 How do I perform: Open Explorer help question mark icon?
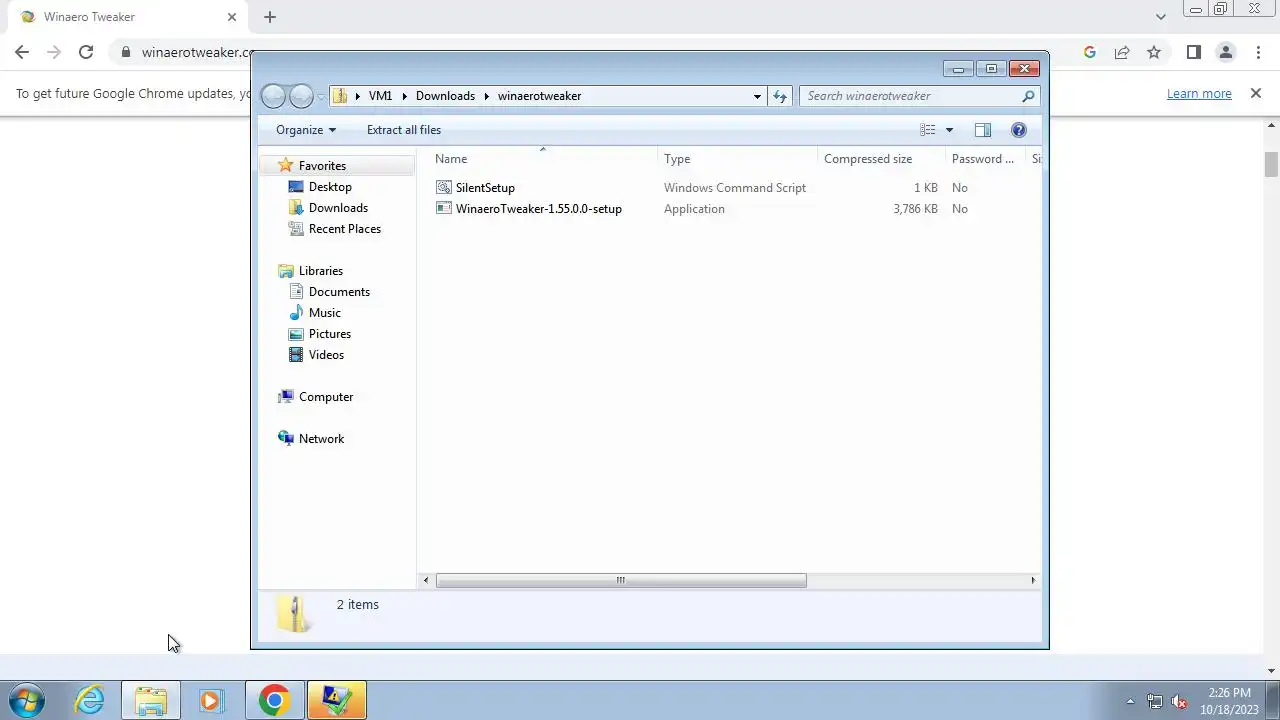coord(1019,130)
